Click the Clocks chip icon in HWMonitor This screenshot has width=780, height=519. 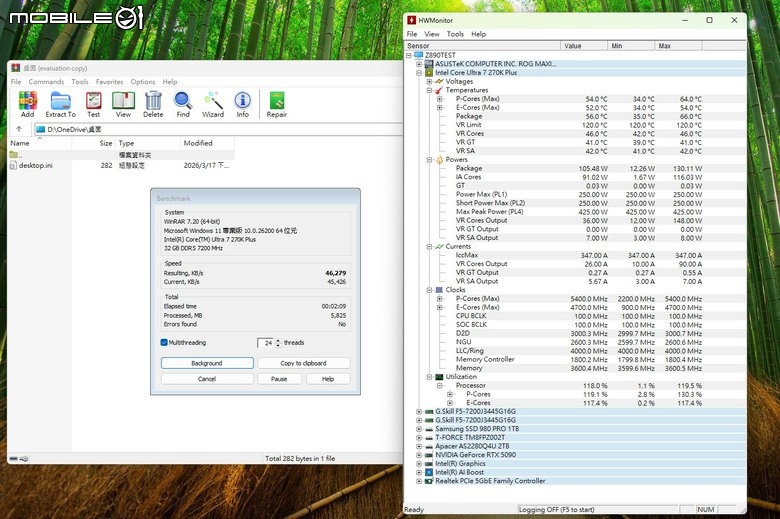439,290
